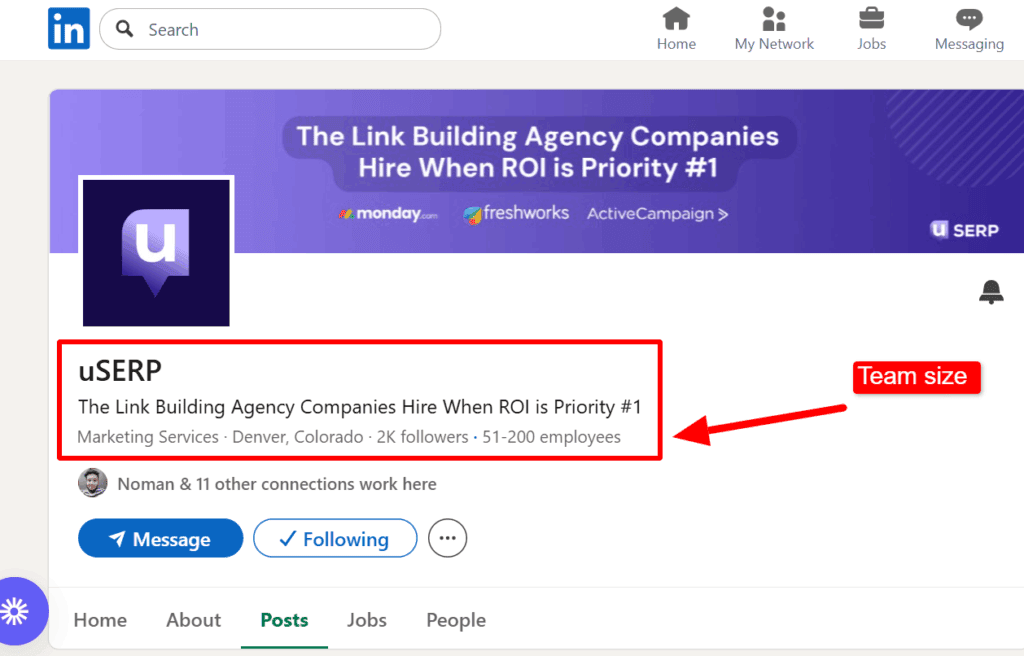Screen dimensions: 1024x656
Task: Open the company Jobs tab
Action: pyautogui.click(x=367, y=620)
